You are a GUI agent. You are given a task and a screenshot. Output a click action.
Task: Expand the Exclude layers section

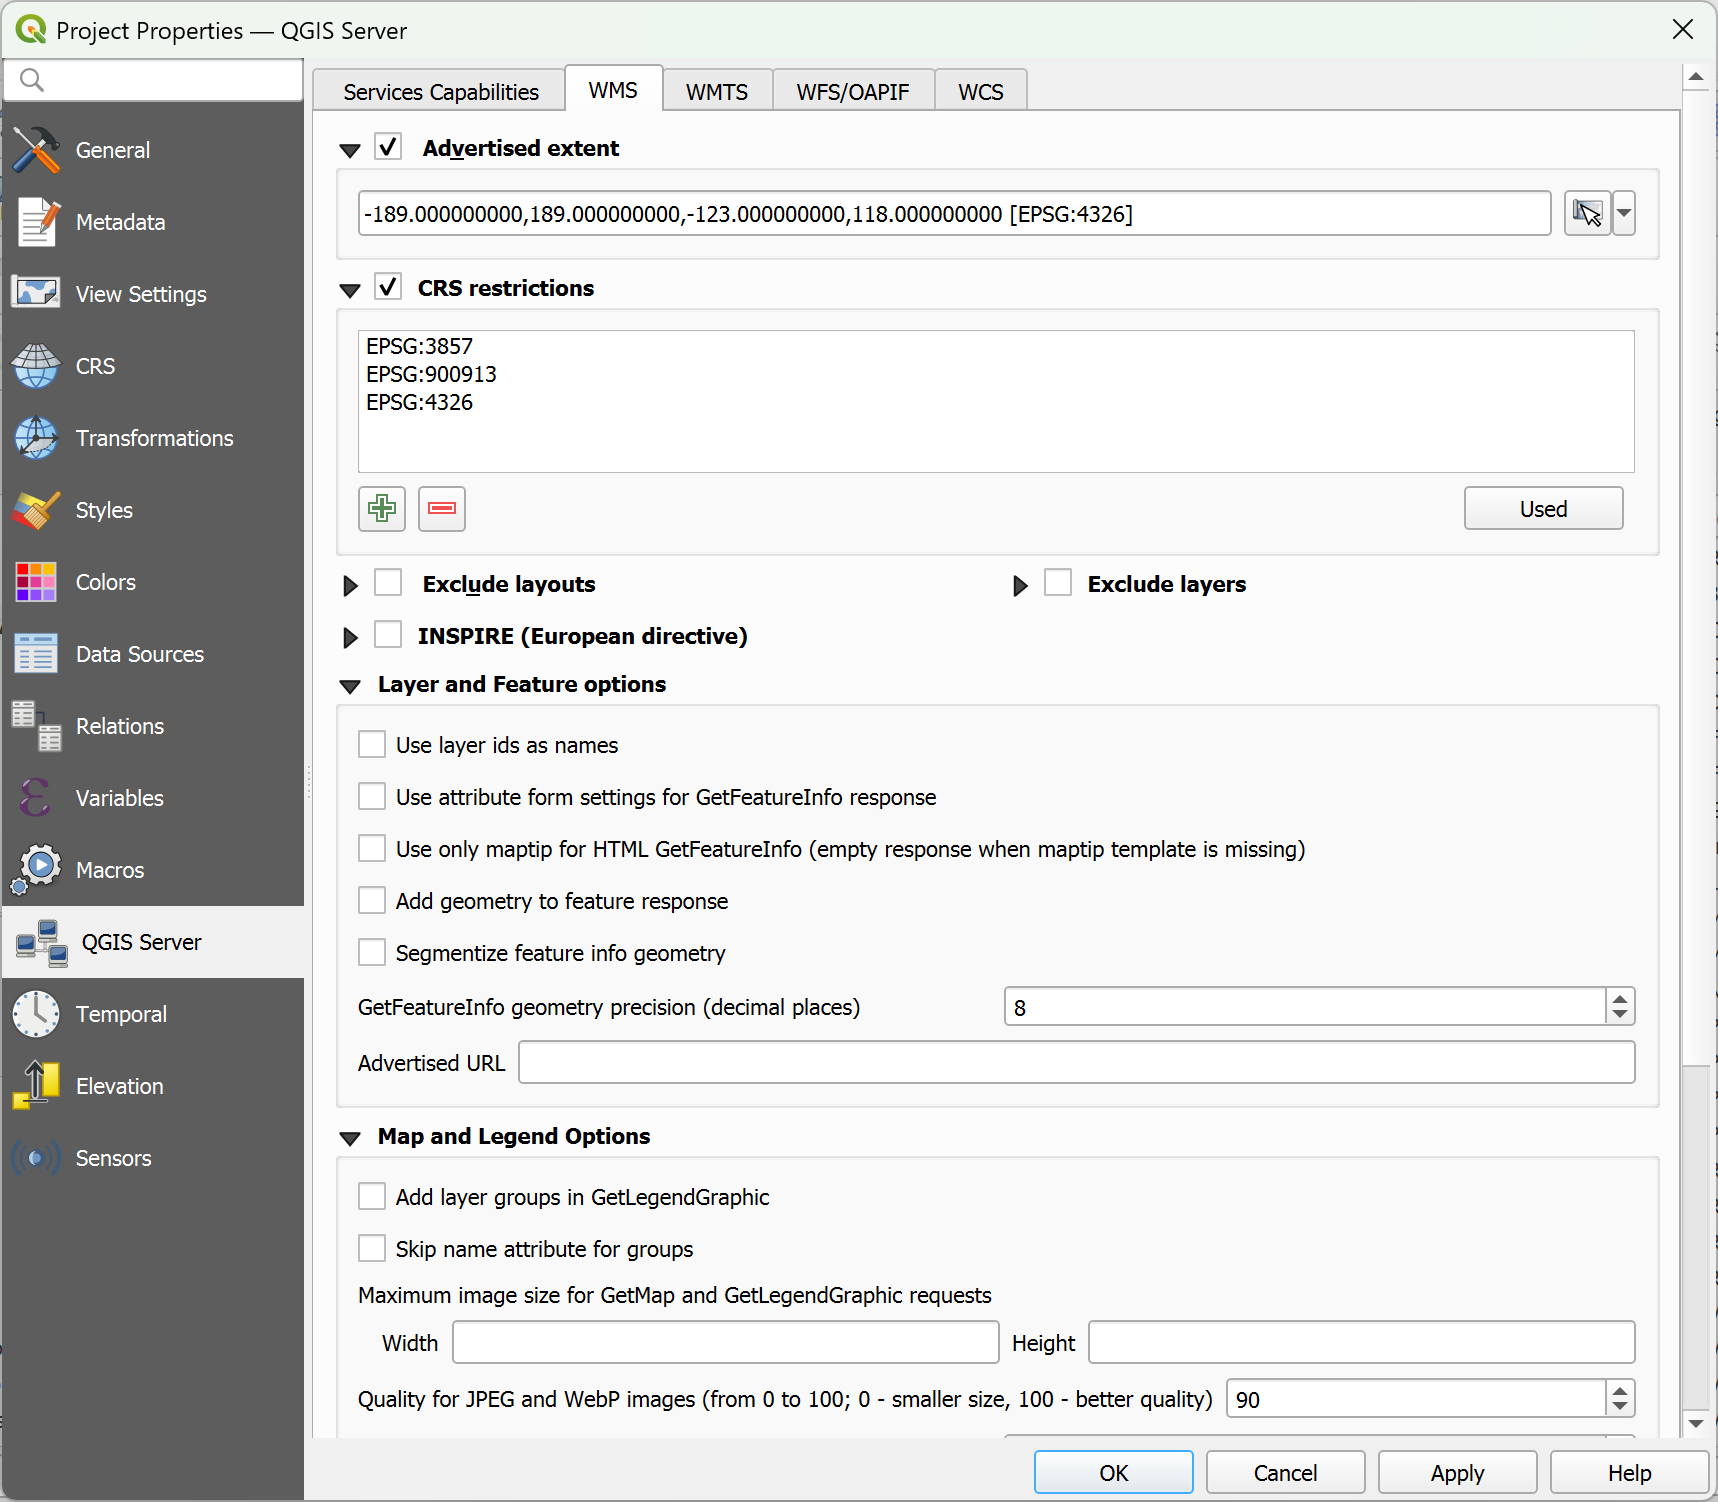point(1020,586)
